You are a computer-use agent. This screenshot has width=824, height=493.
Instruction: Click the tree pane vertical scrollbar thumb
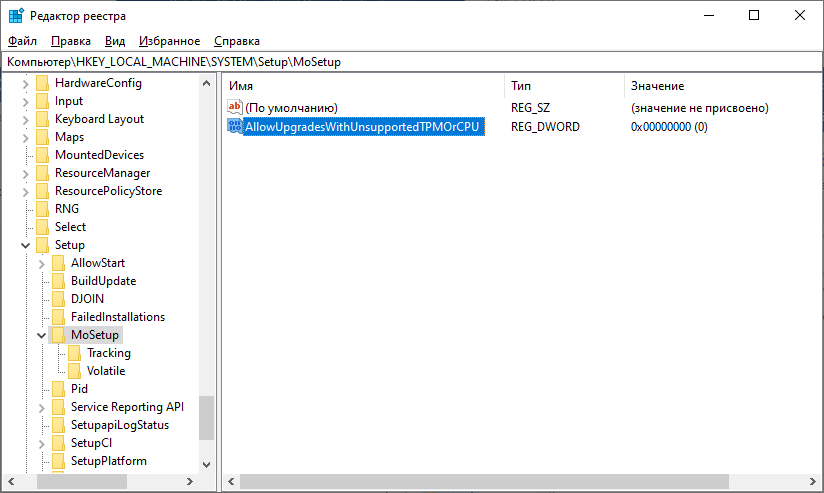pyautogui.click(x=207, y=418)
